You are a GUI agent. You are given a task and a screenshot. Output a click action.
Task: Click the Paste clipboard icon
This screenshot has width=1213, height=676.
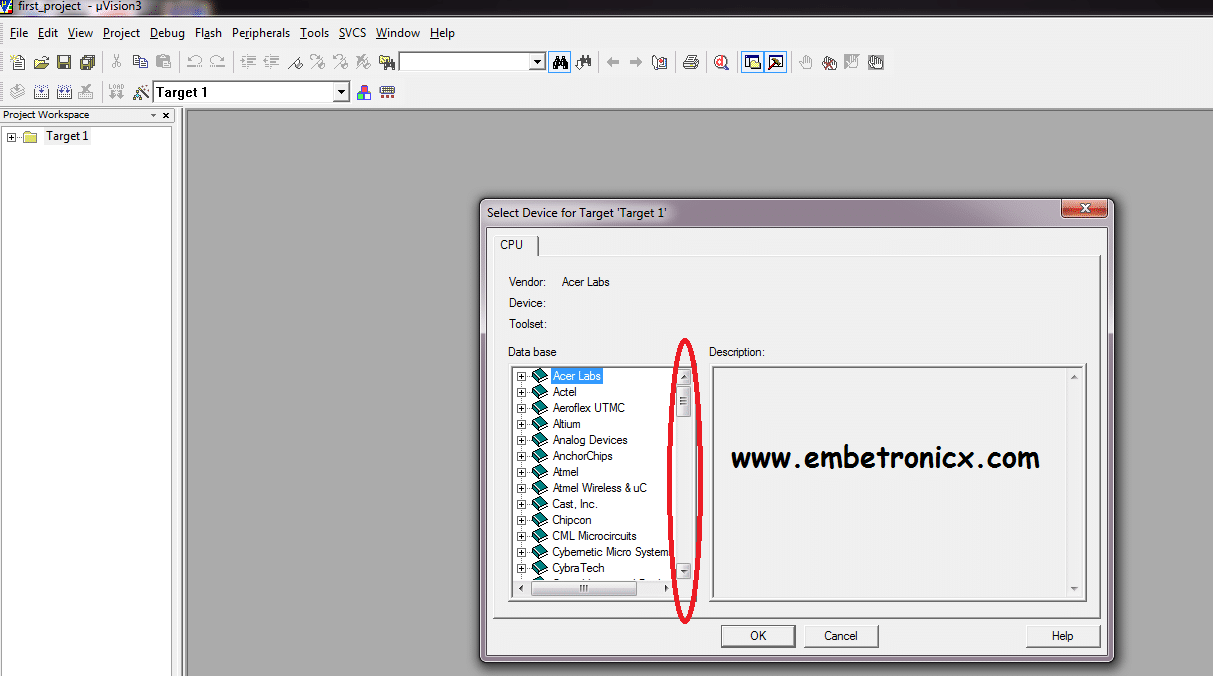click(x=163, y=62)
